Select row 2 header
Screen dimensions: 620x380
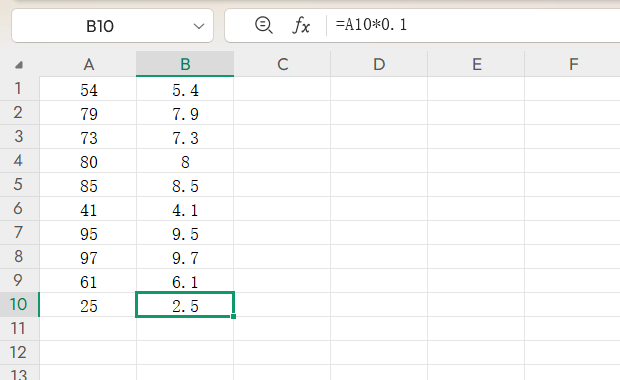pyautogui.click(x=19, y=113)
